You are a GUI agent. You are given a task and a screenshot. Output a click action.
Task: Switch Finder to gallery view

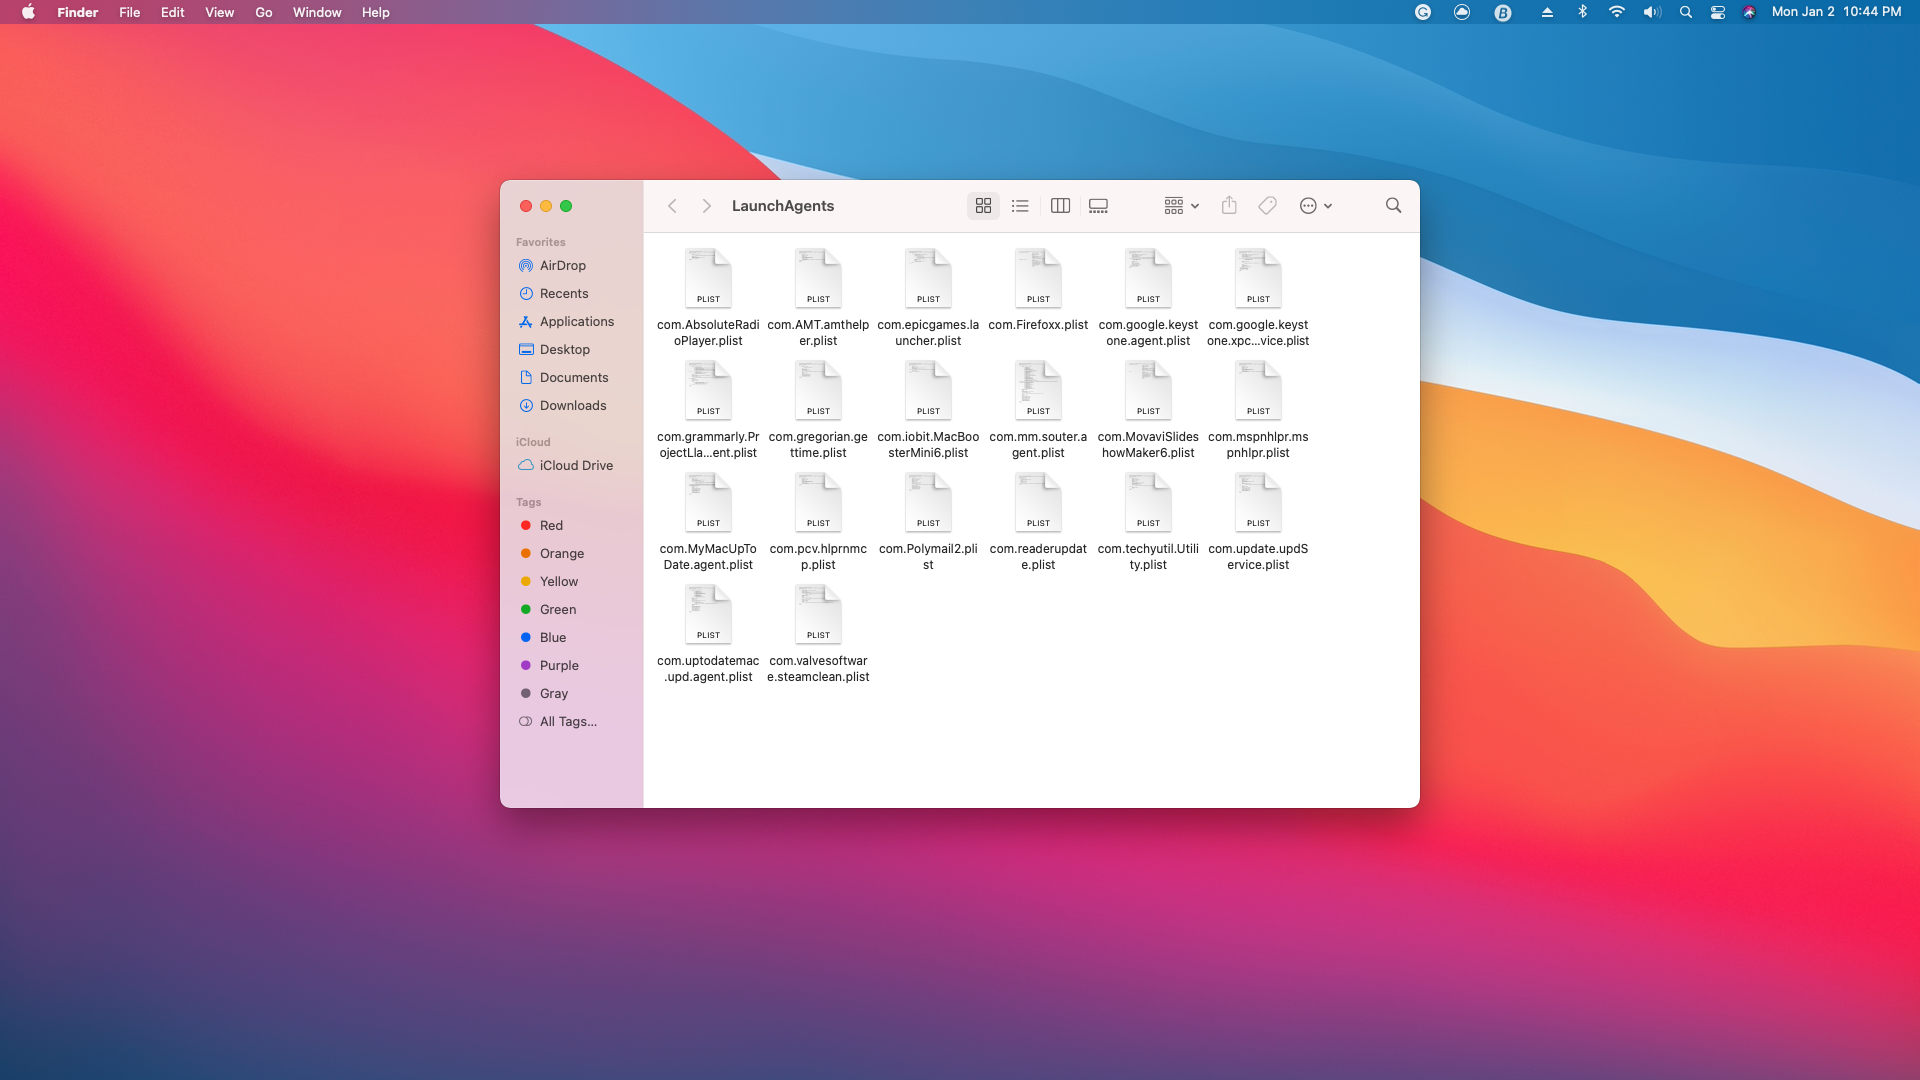pos(1098,206)
